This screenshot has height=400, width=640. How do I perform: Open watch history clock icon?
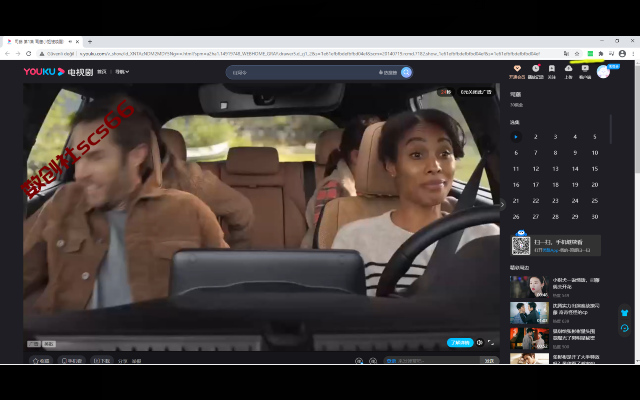point(536,68)
